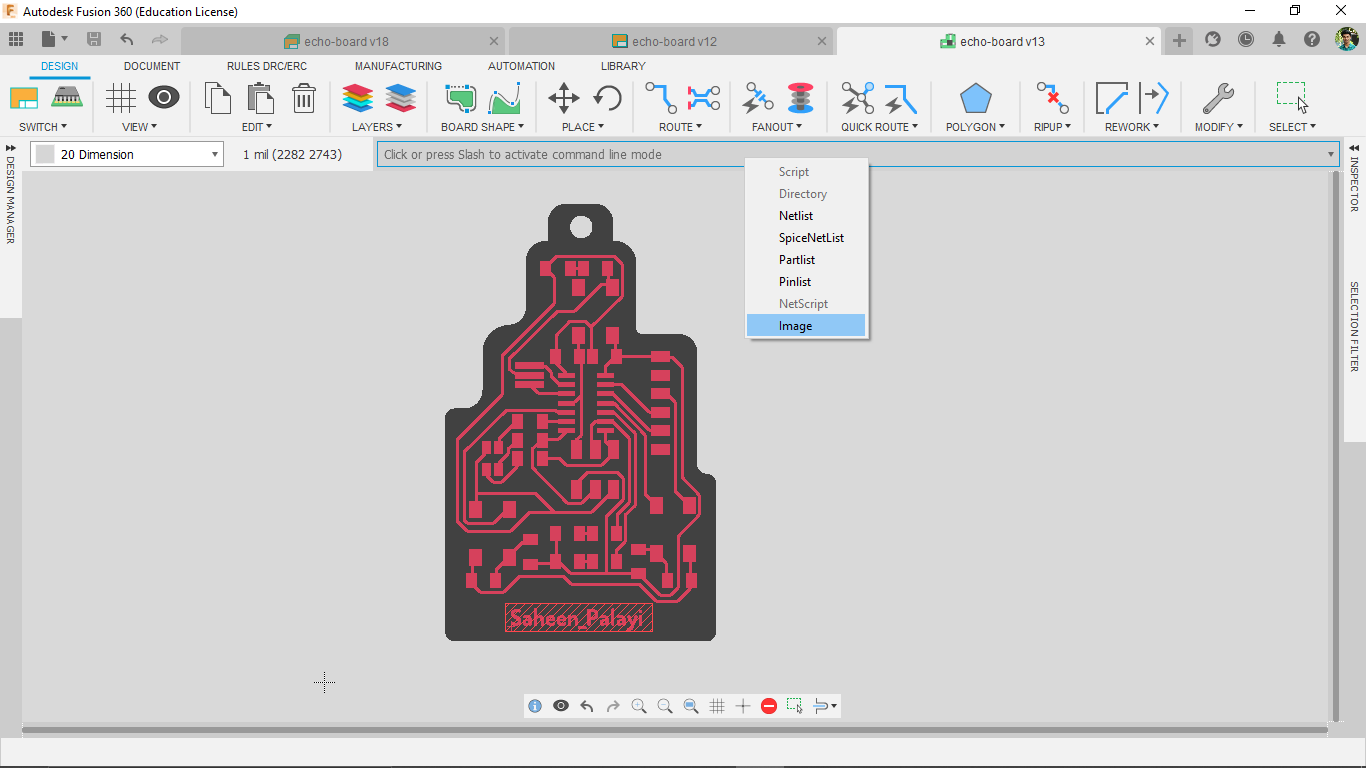Expand the QUICK ROUTE dropdown
1366x768 pixels.
[x=879, y=127]
